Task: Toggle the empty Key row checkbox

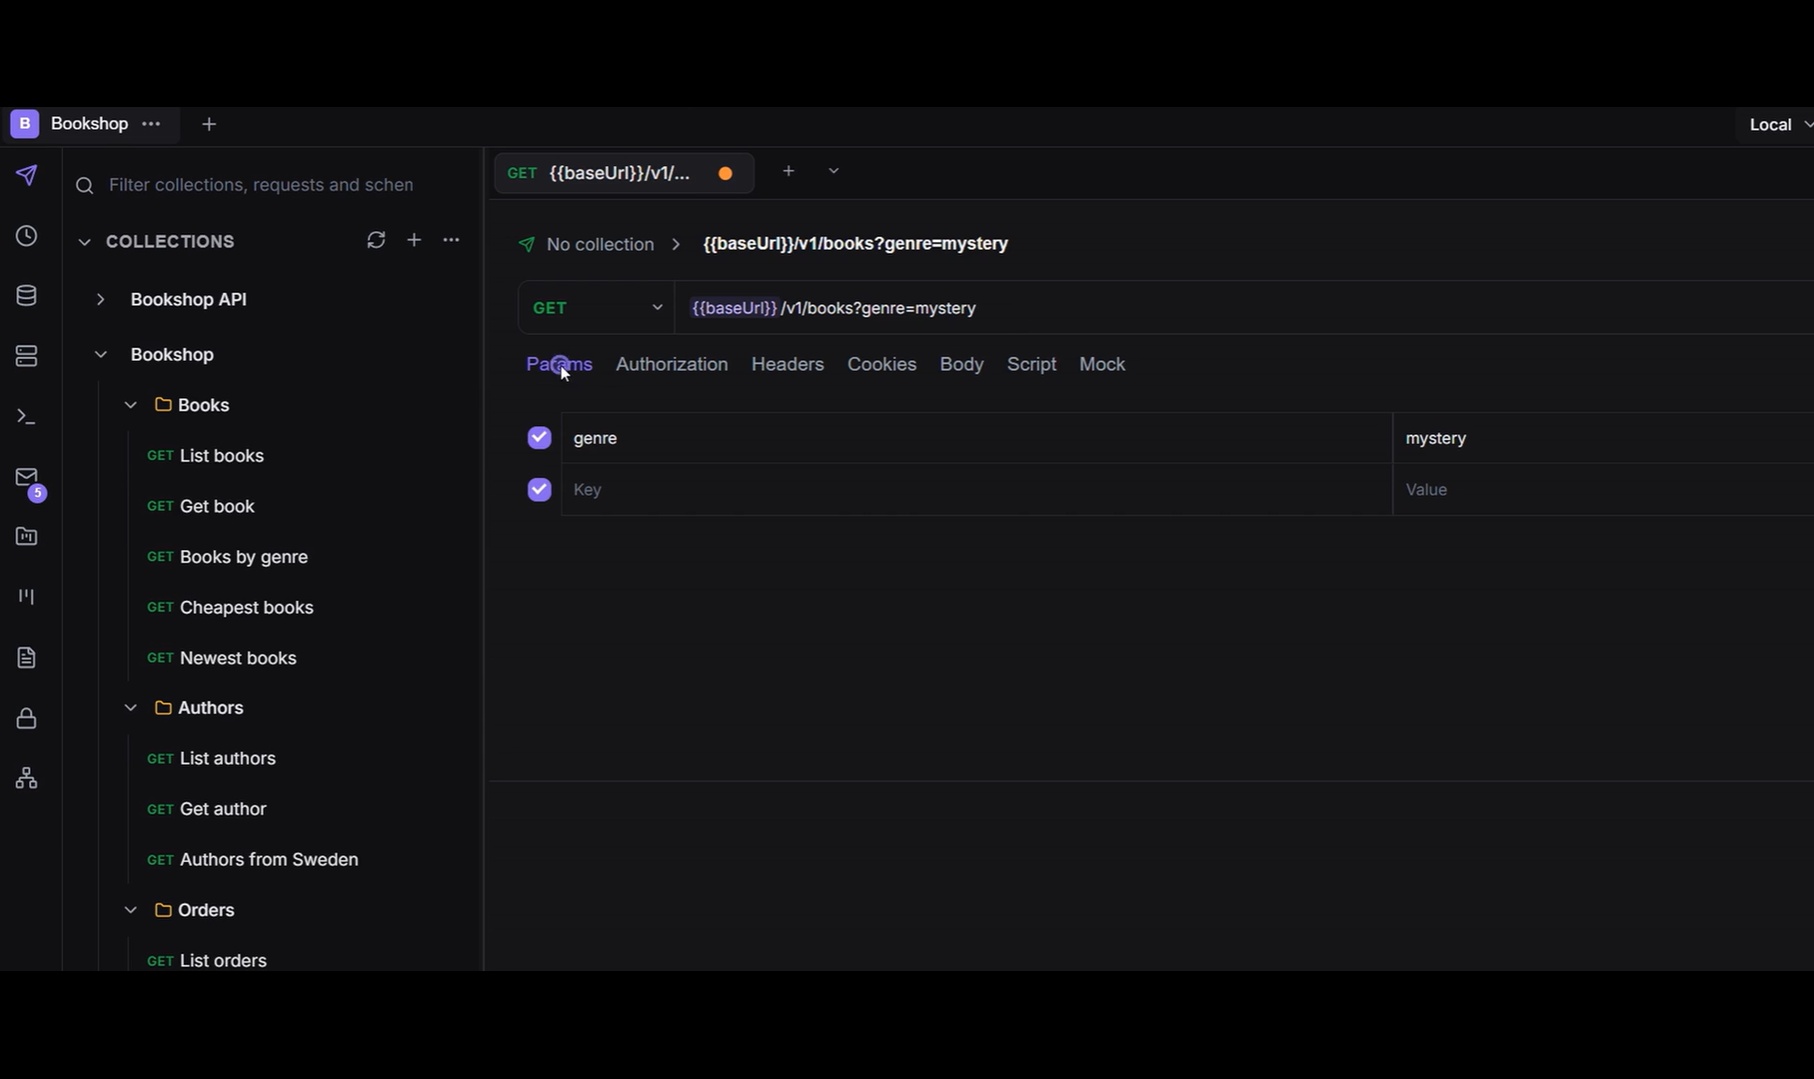Action: [x=539, y=489]
